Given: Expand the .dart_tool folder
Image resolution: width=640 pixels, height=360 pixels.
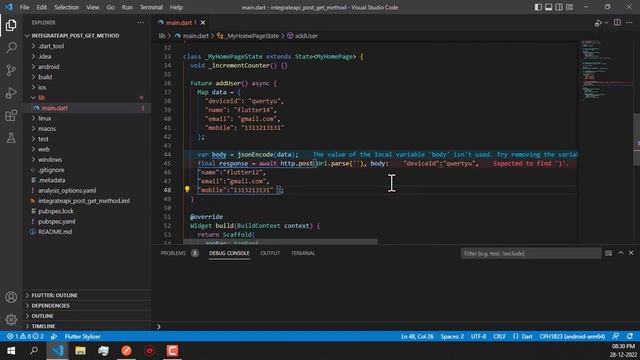Looking at the screenshot, I should point(51,46).
